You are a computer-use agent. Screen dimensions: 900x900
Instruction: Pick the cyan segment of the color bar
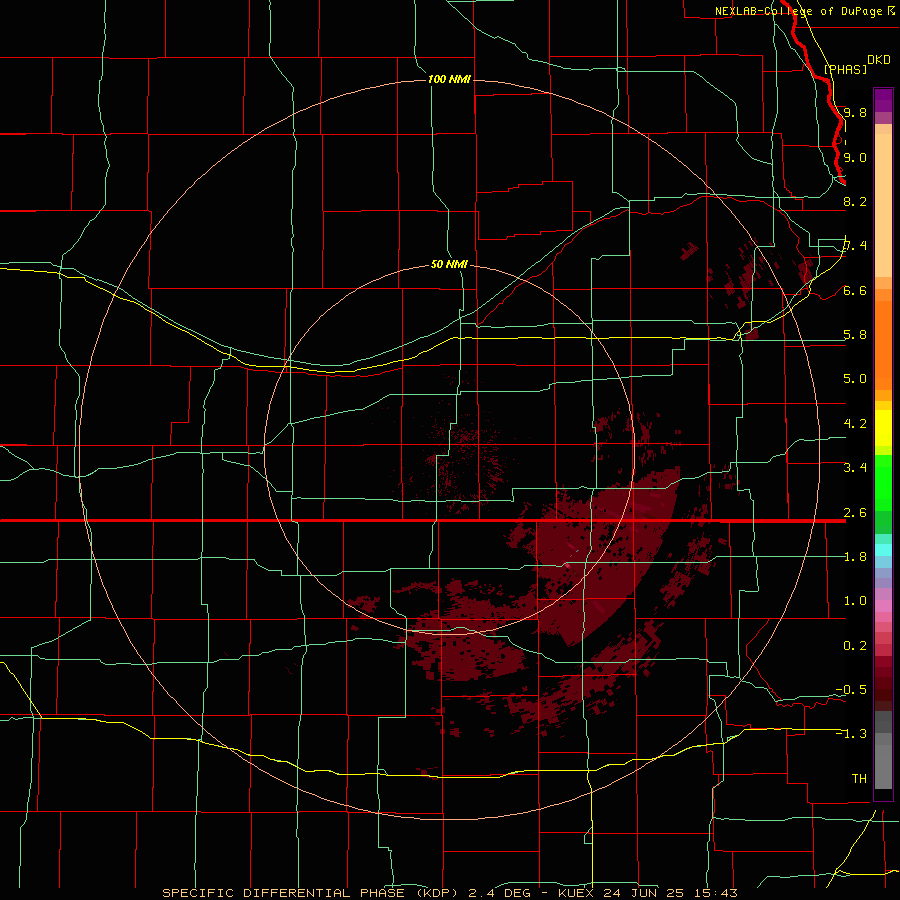click(883, 550)
